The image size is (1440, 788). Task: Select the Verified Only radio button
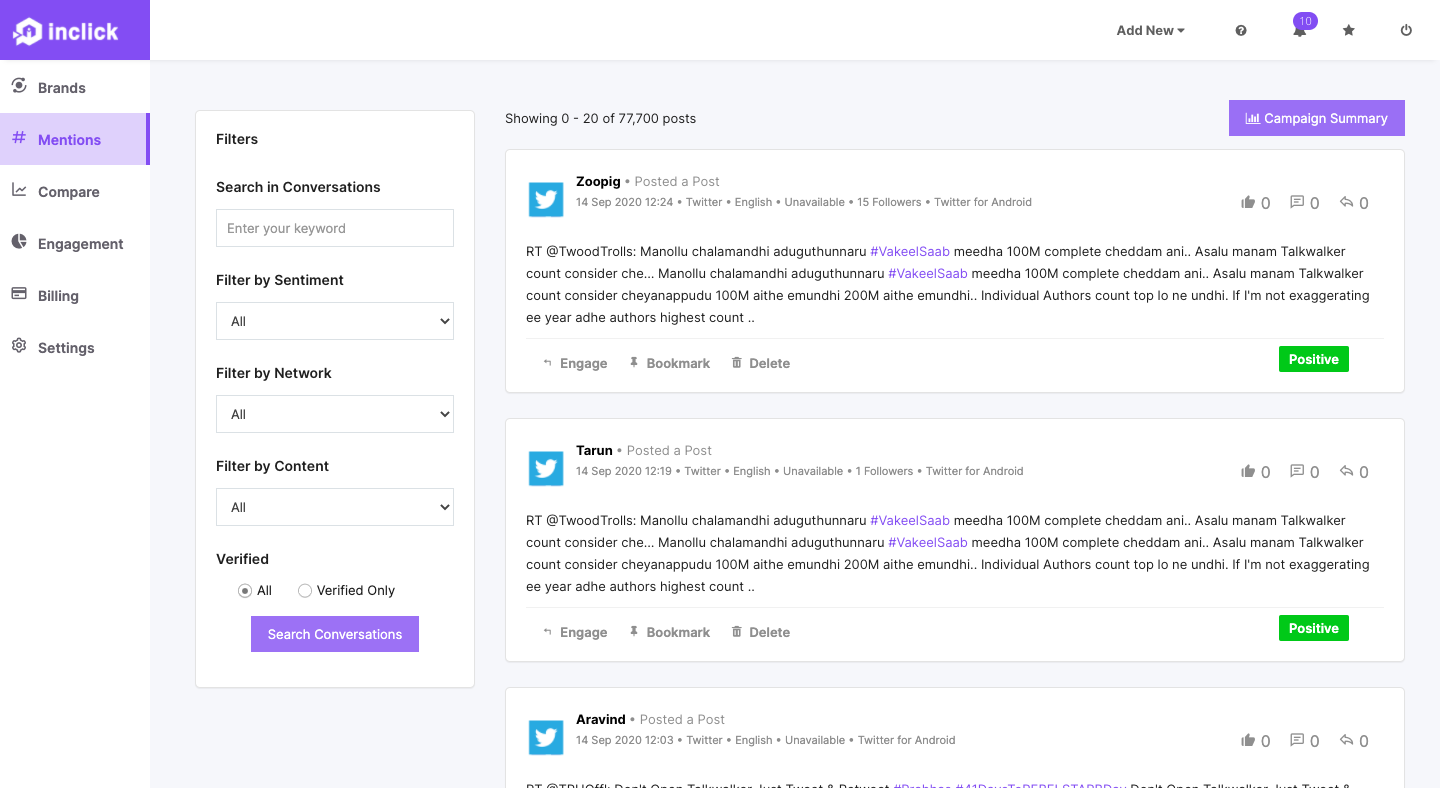[305, 591]
